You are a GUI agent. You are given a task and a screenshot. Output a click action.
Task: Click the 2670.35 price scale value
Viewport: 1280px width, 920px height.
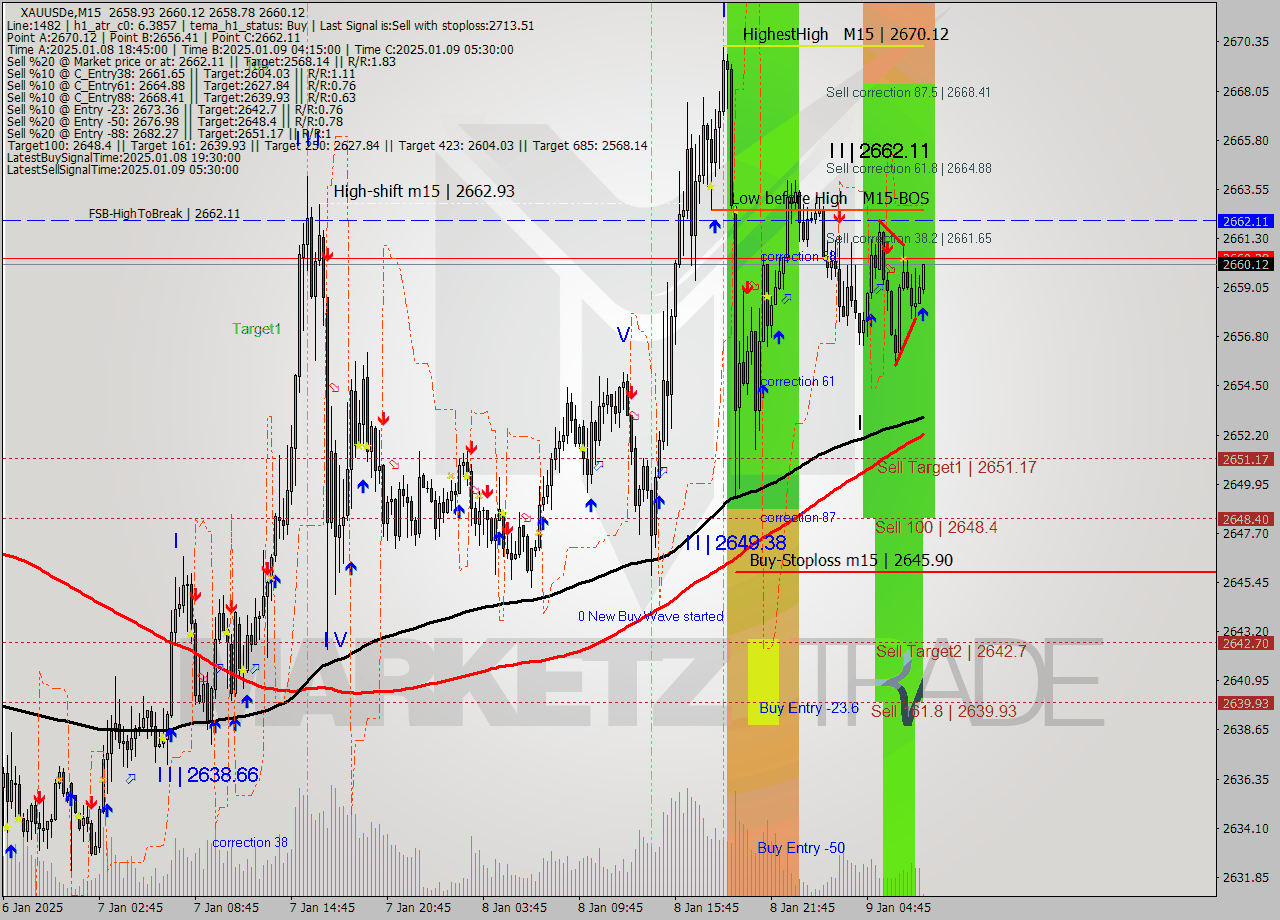[x=1246, y=42]
